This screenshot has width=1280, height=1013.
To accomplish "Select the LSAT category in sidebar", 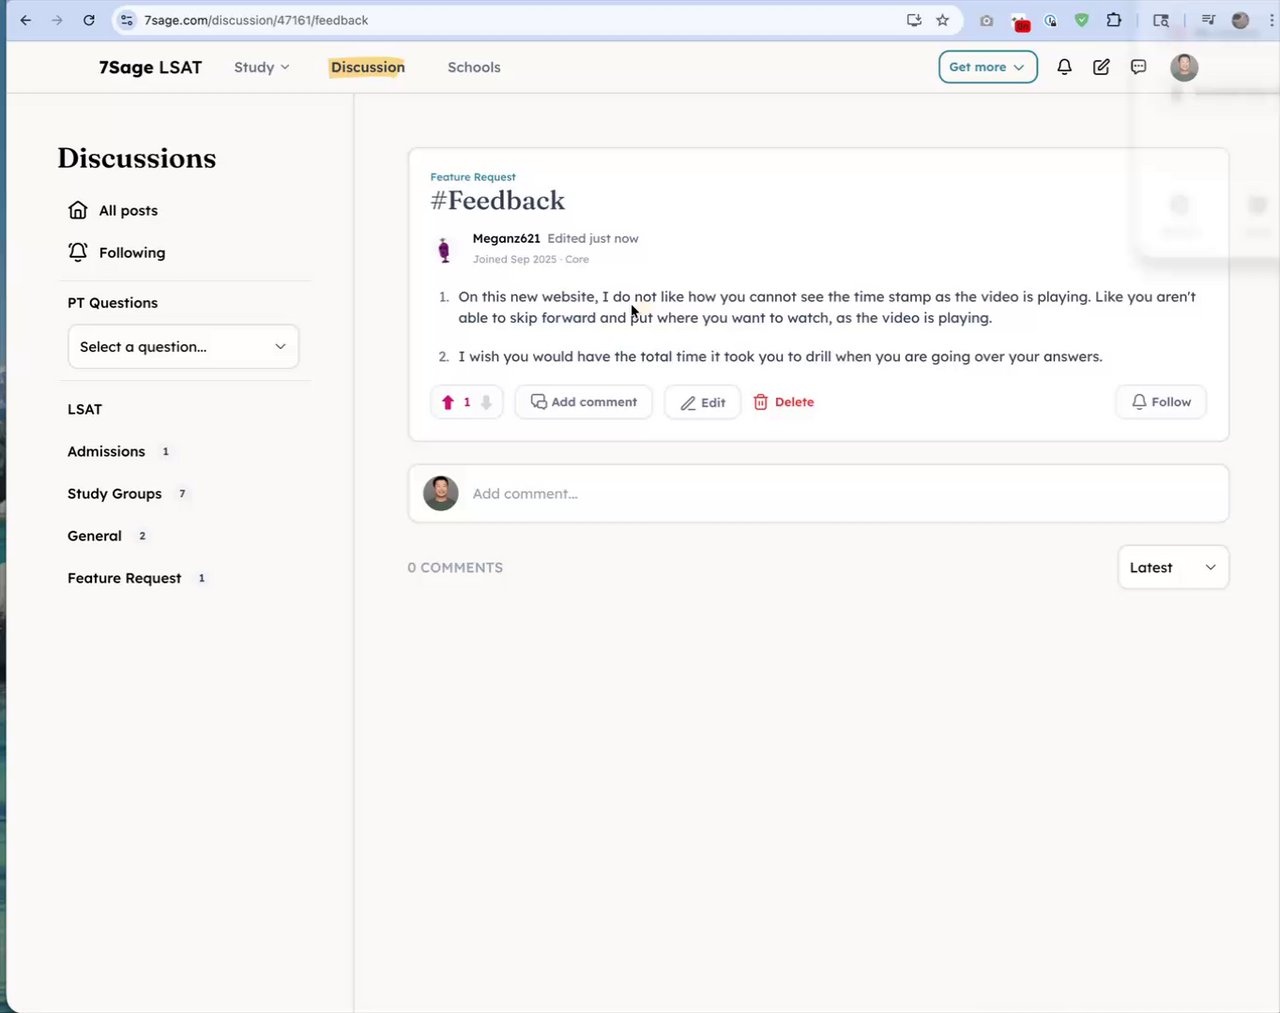I will click(x=85, y=409).
